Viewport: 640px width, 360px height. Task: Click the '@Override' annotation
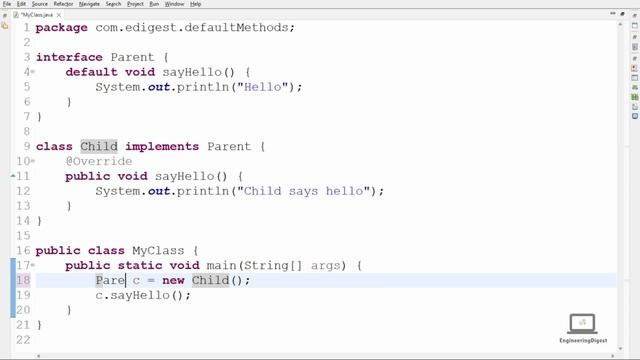pyautogui.click(x=99, y=161)
